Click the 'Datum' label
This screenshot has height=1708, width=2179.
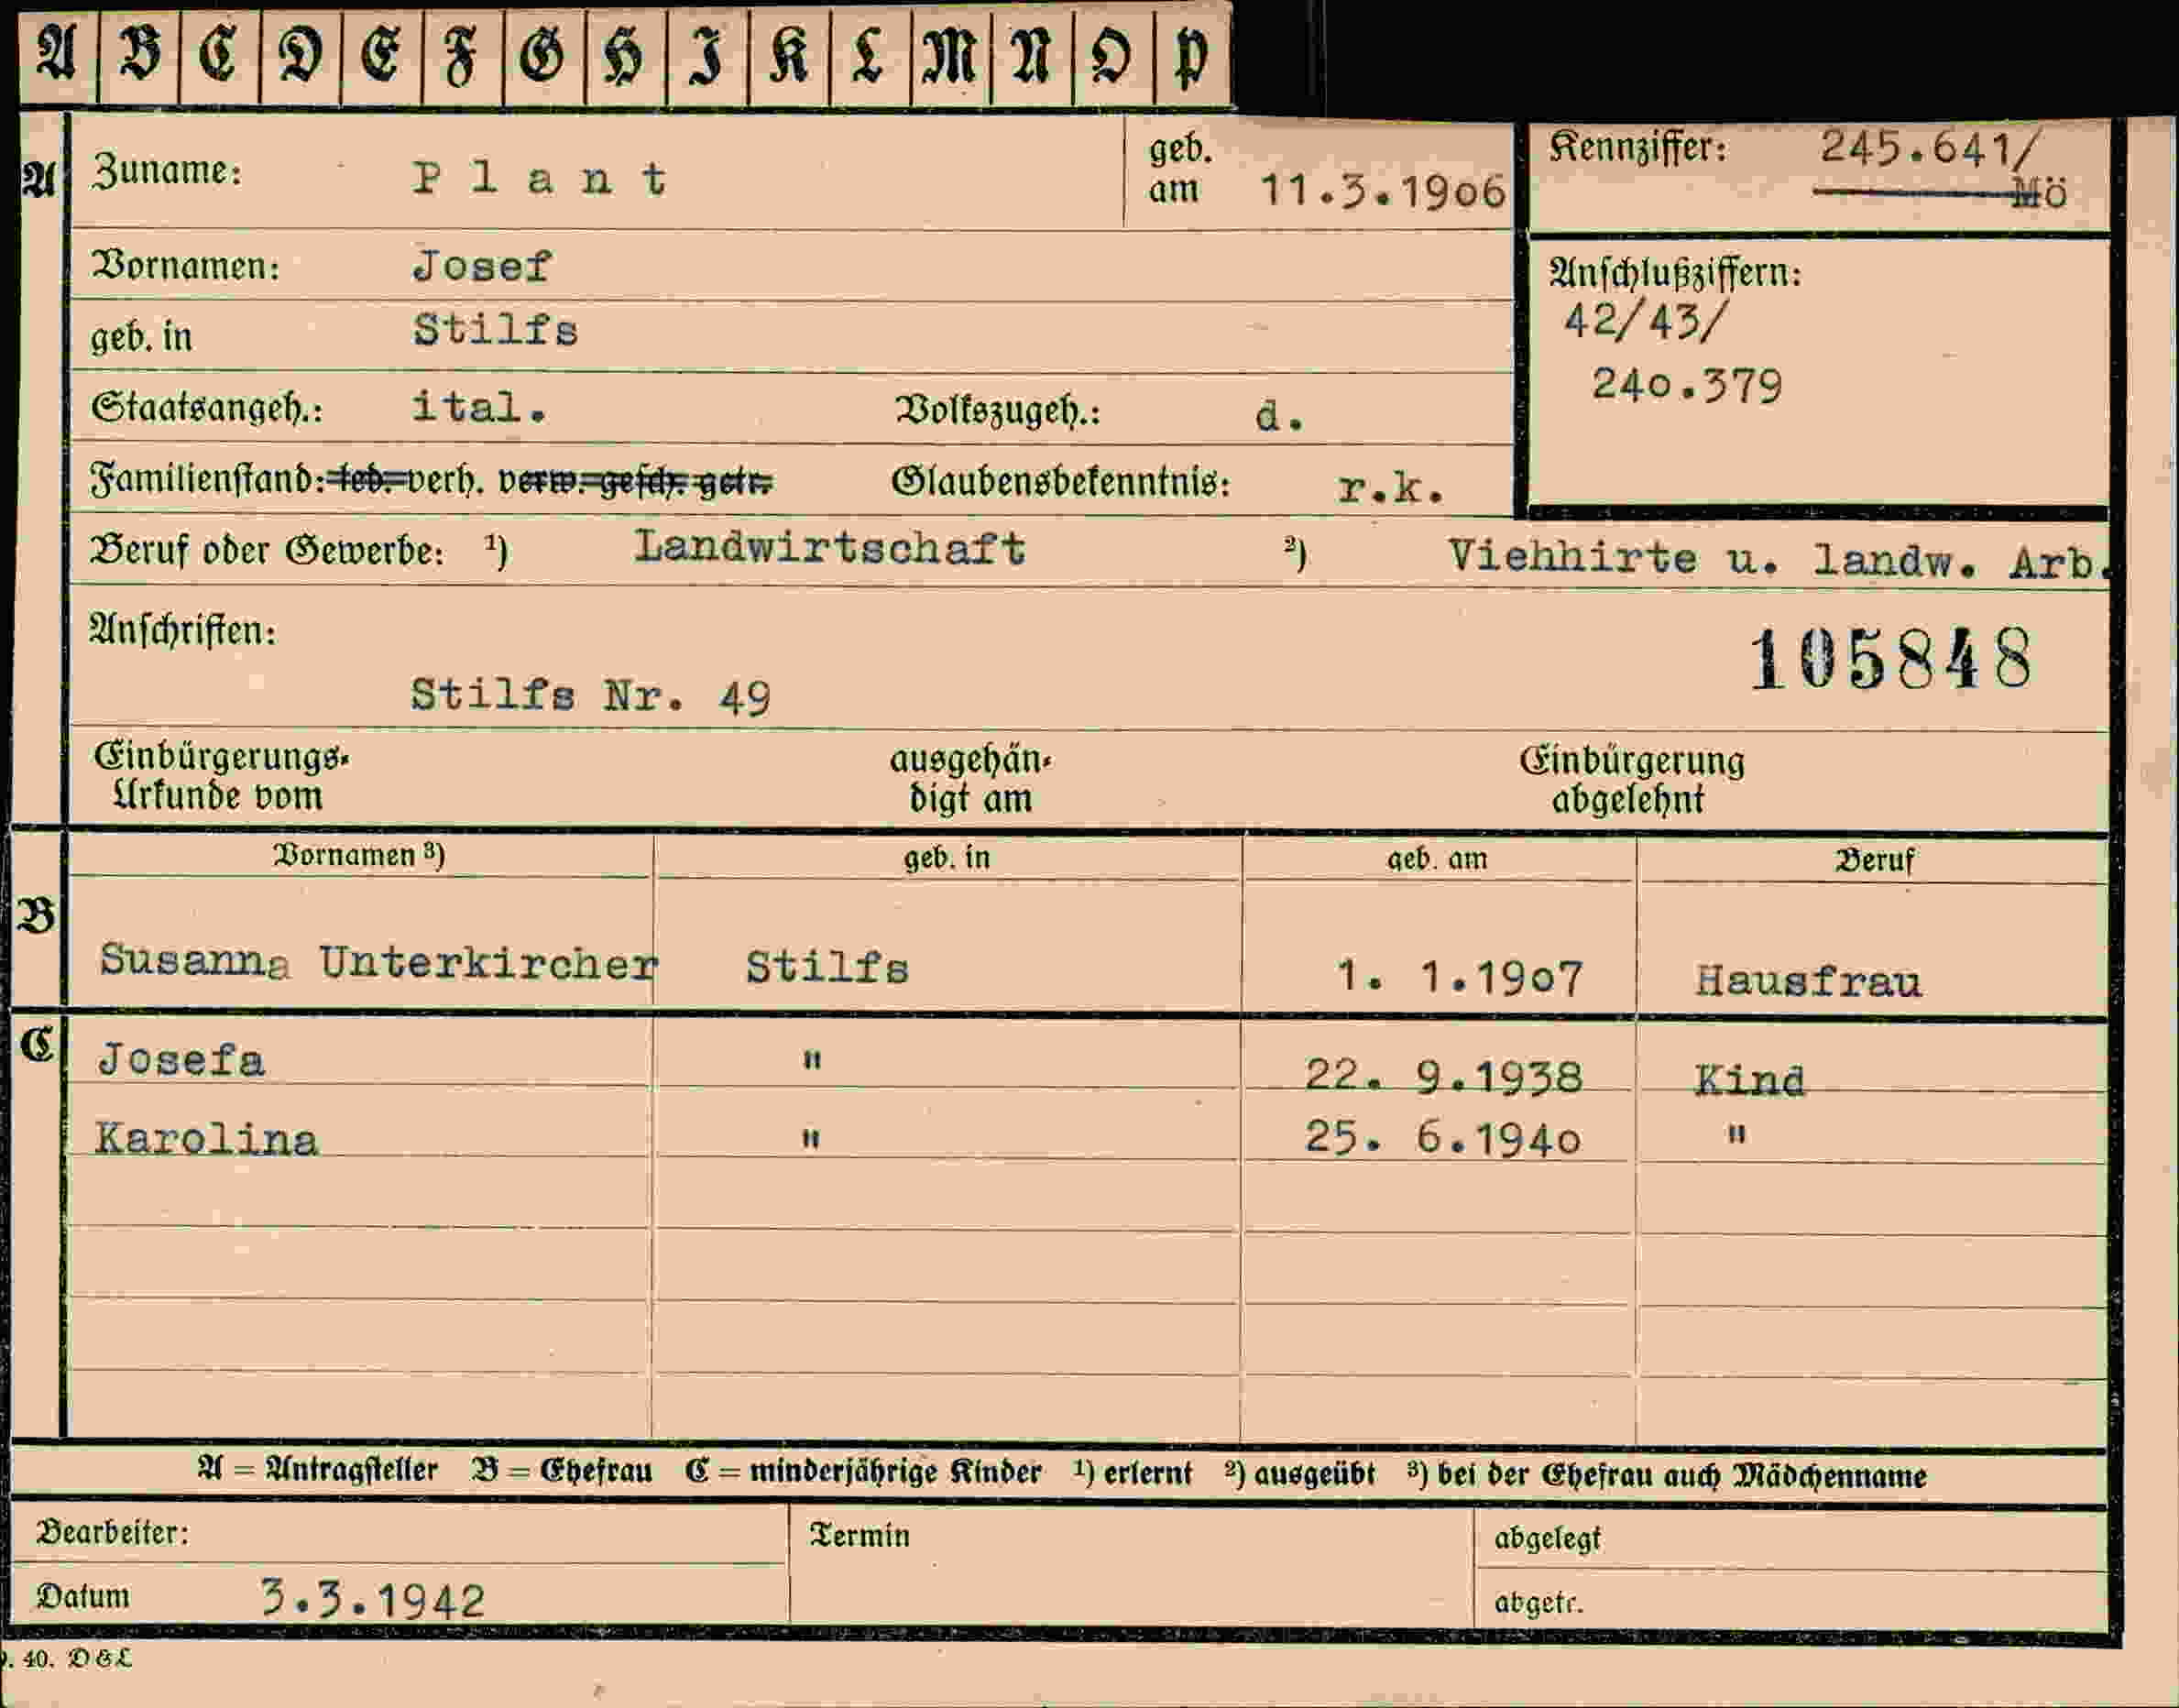click(x=83, y=1596)
